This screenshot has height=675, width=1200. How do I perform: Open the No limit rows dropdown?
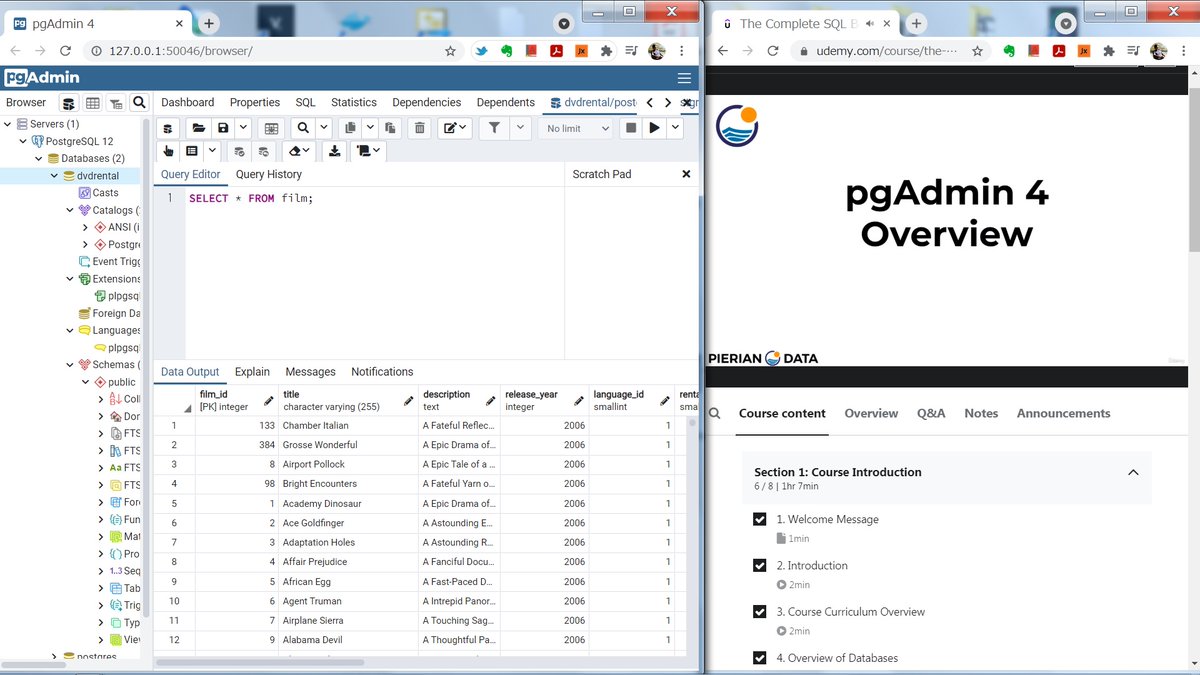click(x=577, y=128)
